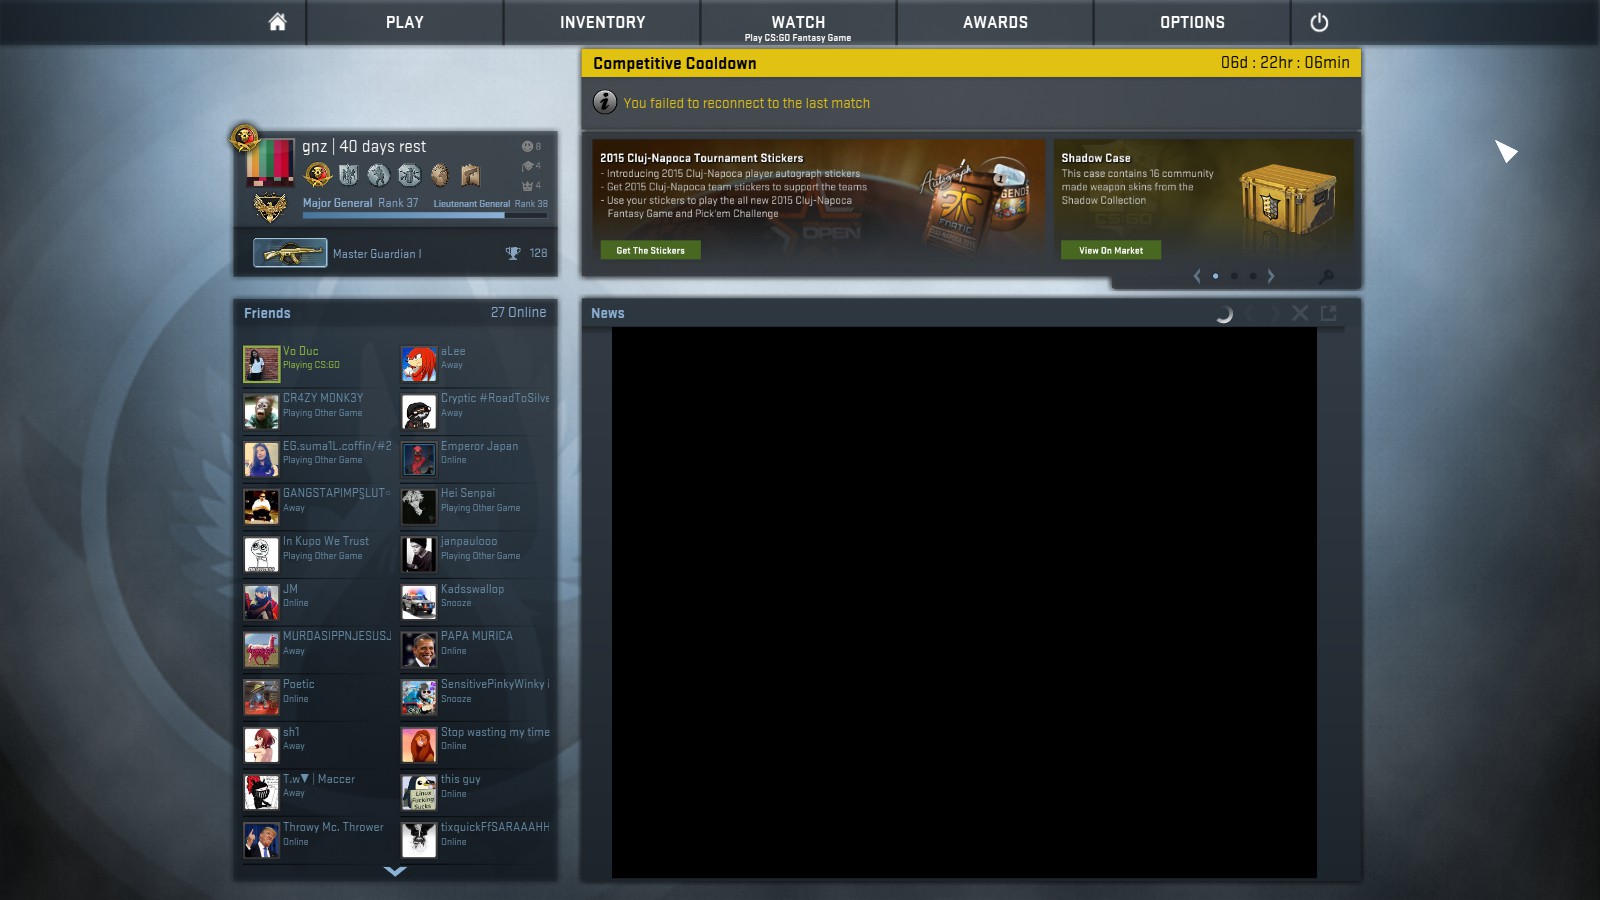
Task: Click the '27 Online' friends count
Action: click(518, 312)
